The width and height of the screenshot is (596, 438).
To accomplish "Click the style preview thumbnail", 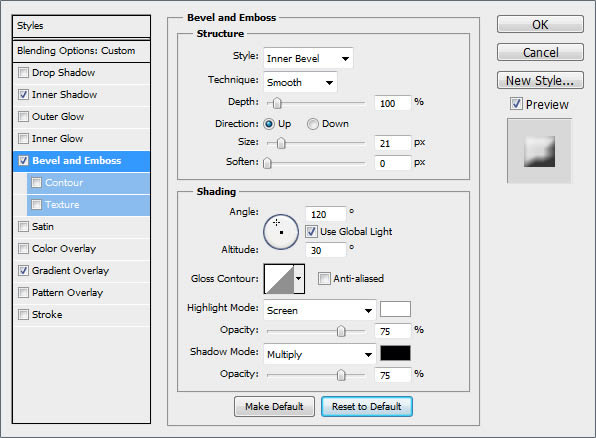I will coord(539,151).
